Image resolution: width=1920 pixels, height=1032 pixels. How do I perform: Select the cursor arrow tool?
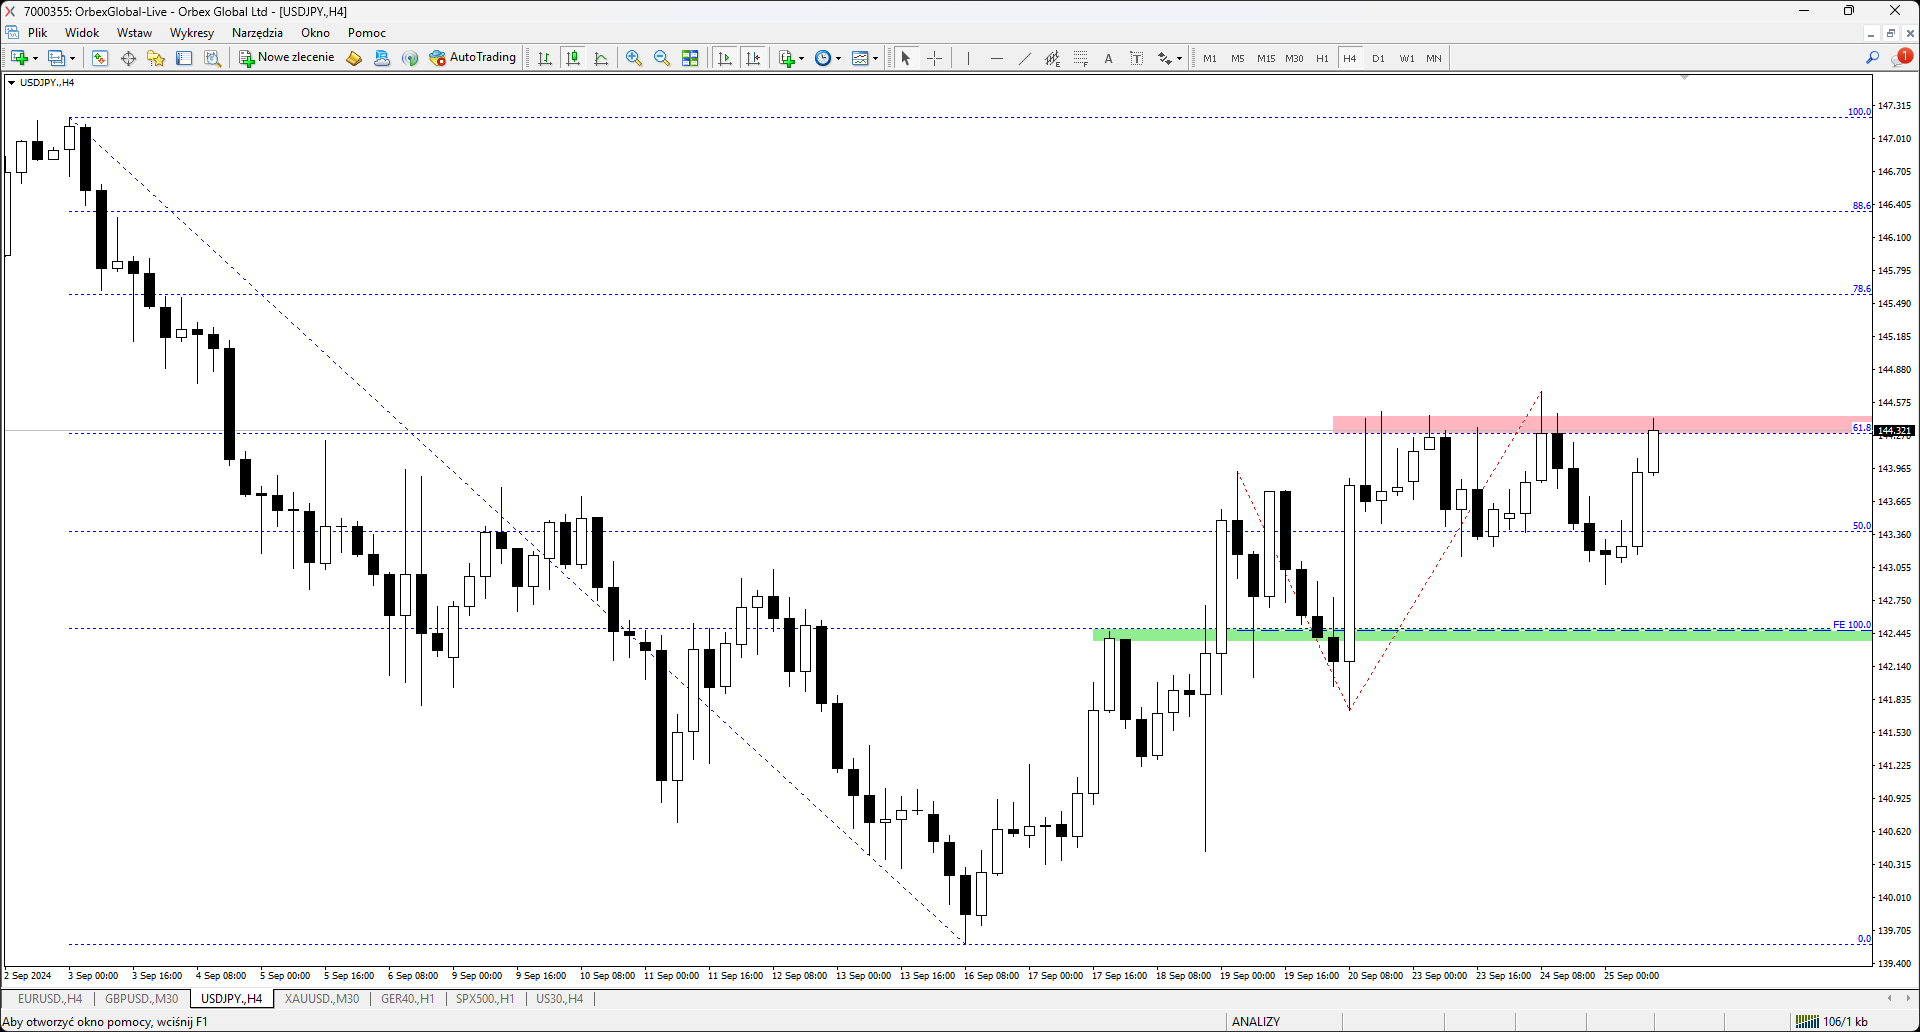click(x=906, y=58)
